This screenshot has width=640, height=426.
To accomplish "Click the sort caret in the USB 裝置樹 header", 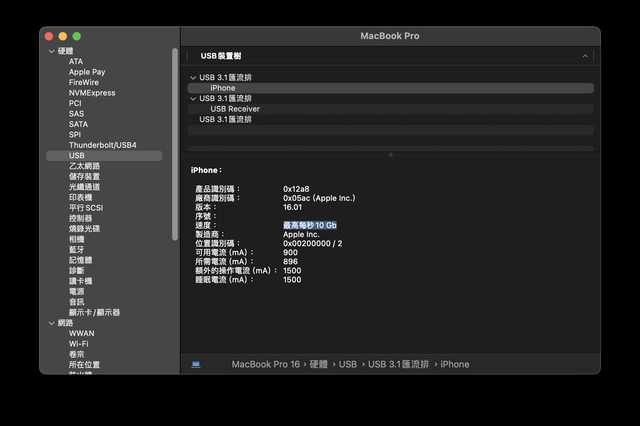I will point(587,56).
